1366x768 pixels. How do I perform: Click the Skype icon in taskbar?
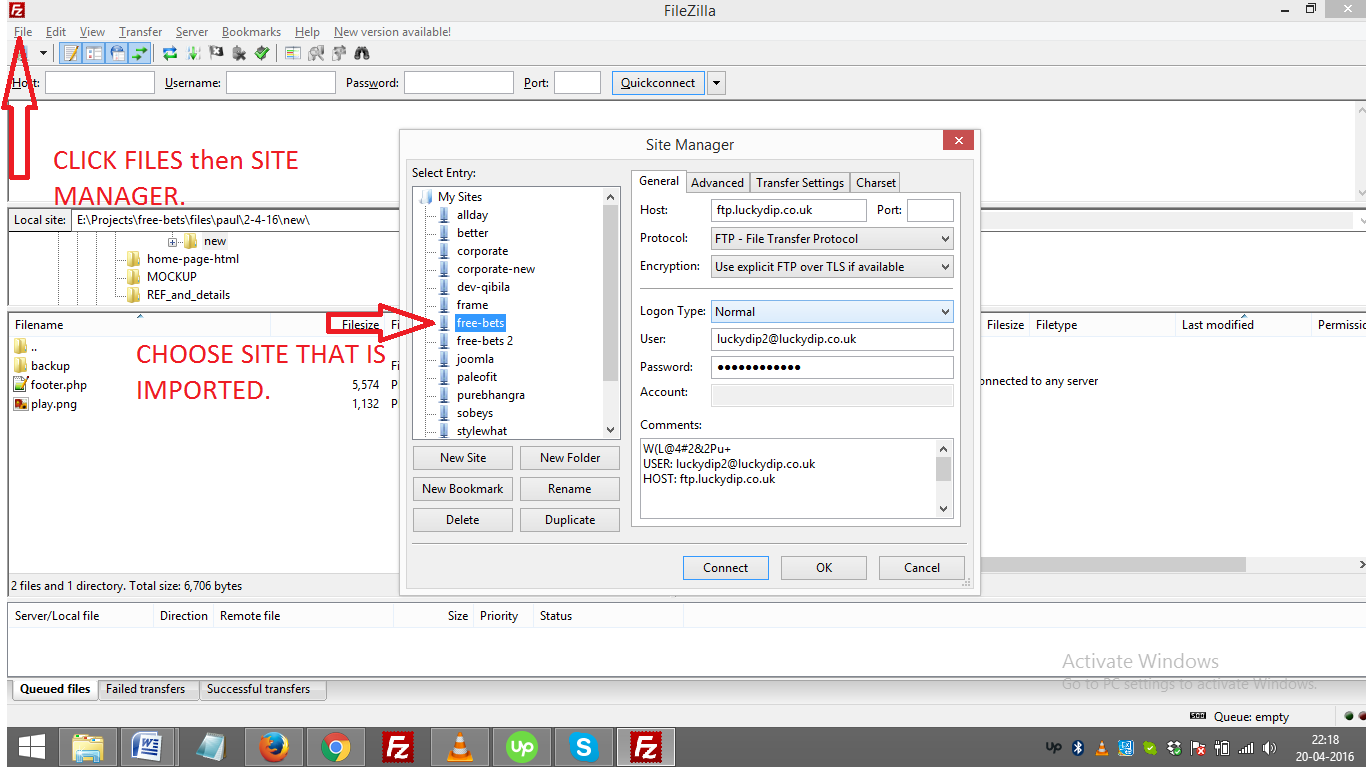pyautogui.click(x=583, y=747)
